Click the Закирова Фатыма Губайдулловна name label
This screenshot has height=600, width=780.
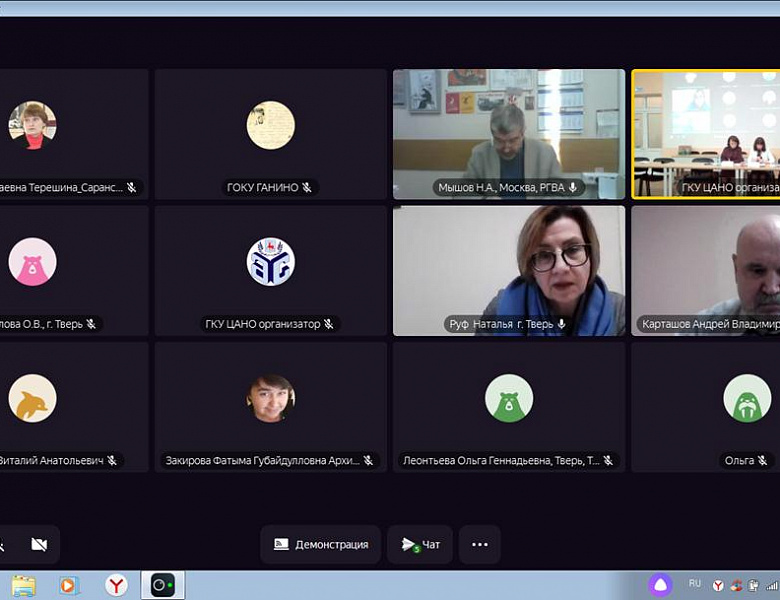tap(262, 461)
